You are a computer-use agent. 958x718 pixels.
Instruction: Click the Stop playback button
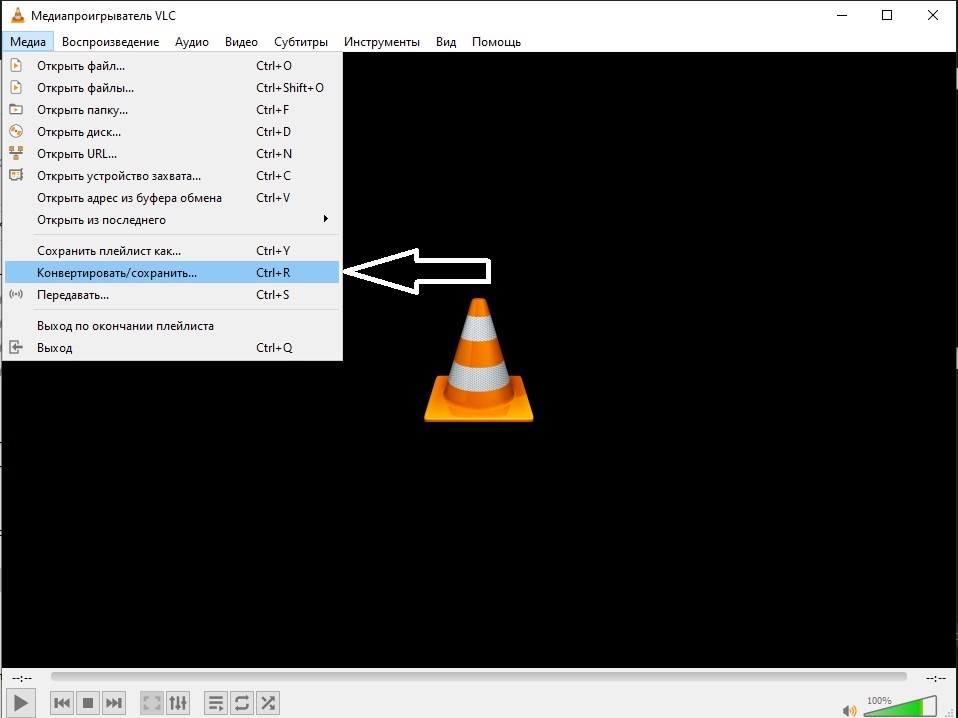point(88,703)
